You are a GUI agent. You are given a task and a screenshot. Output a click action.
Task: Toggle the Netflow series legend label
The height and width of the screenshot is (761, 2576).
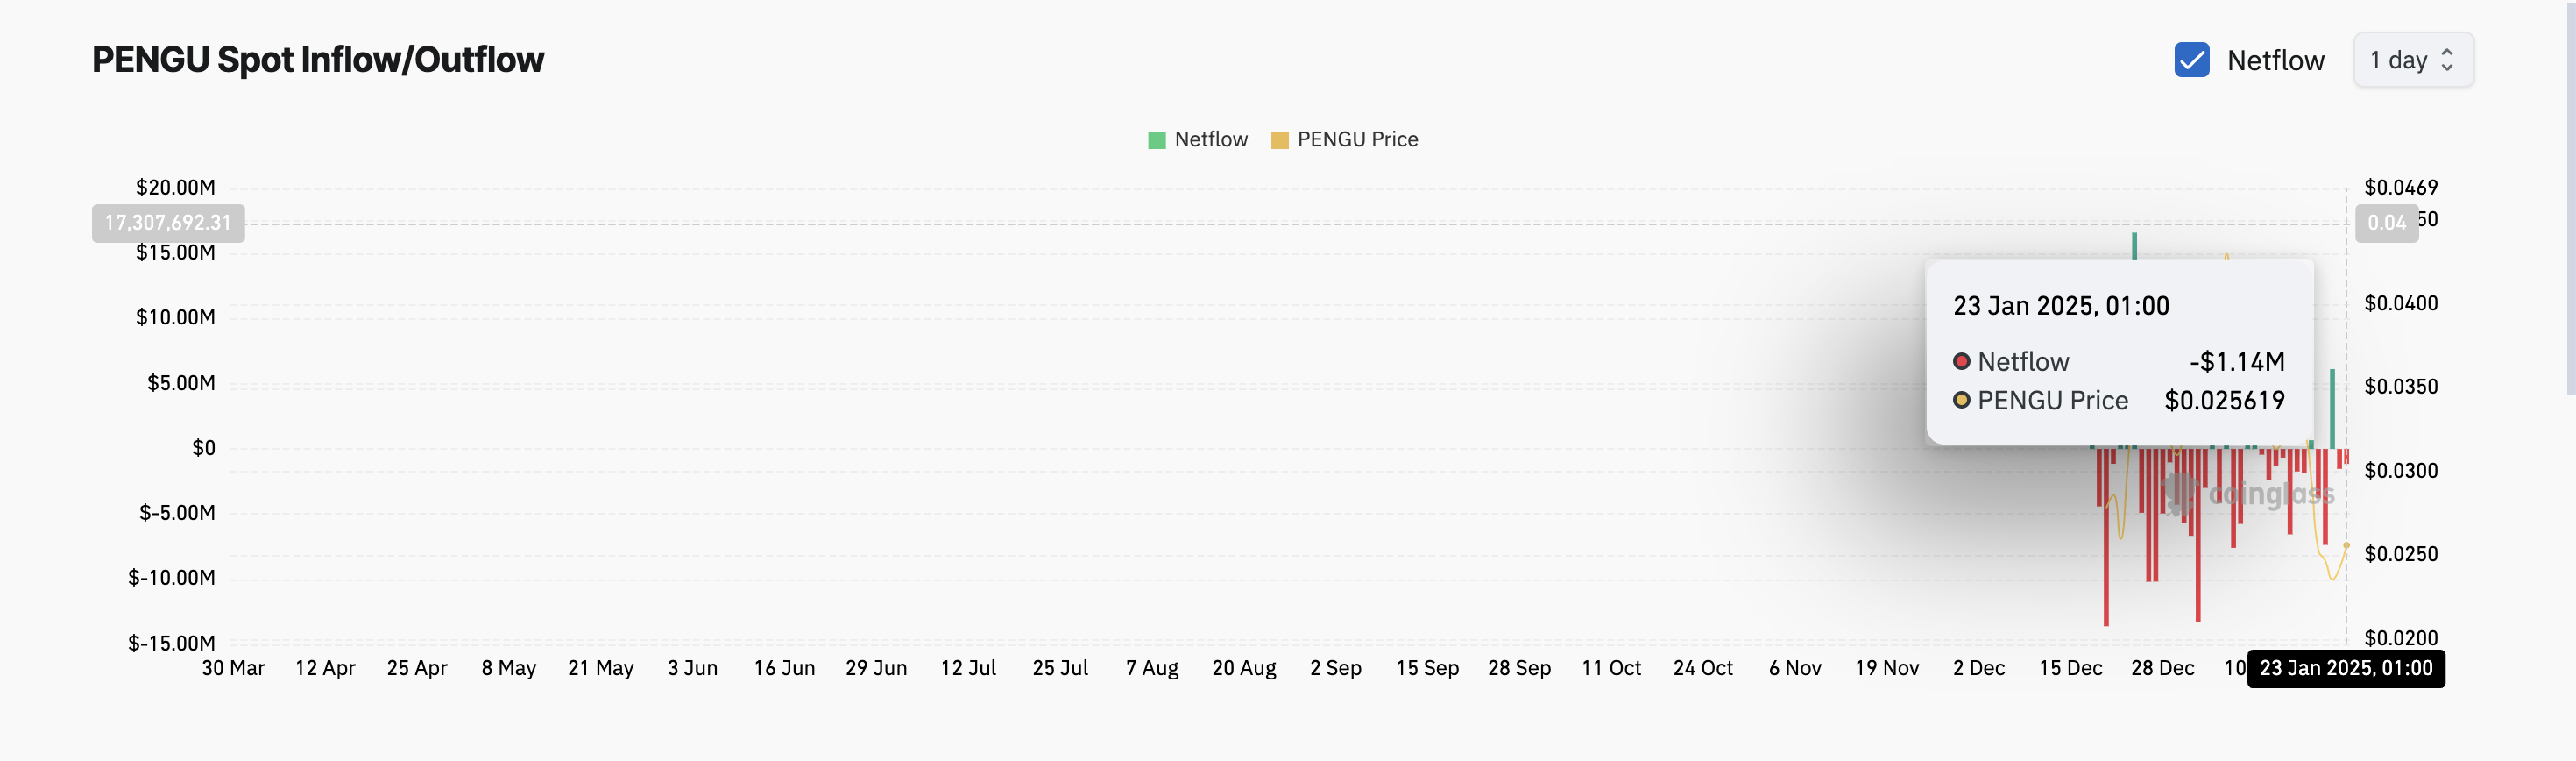(1211, 140)
